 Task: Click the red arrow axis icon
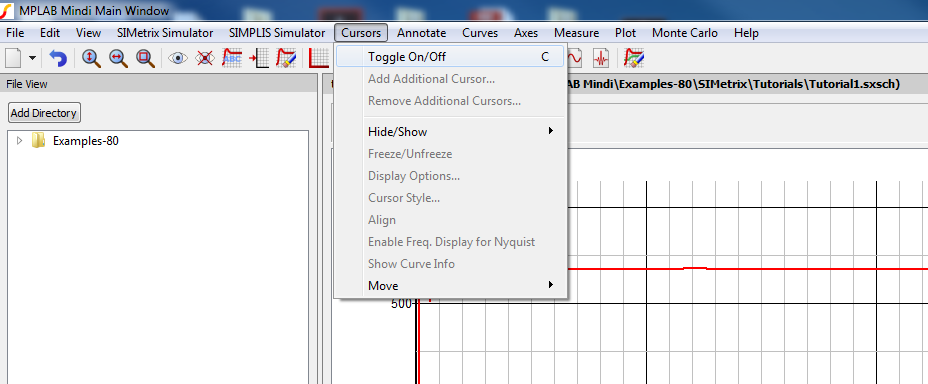pyautogui.click(x=259, y=58)
